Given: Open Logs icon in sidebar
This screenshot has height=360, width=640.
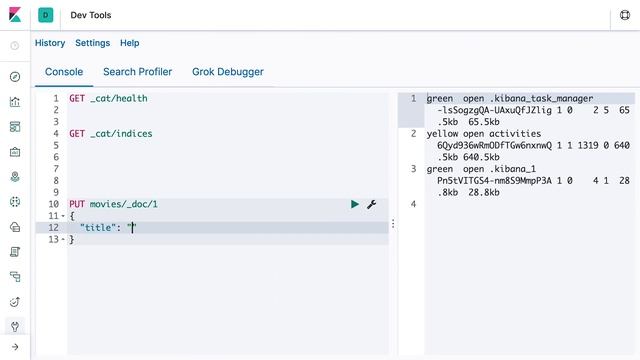Looking at the screenshot, I should click(15, 252).
